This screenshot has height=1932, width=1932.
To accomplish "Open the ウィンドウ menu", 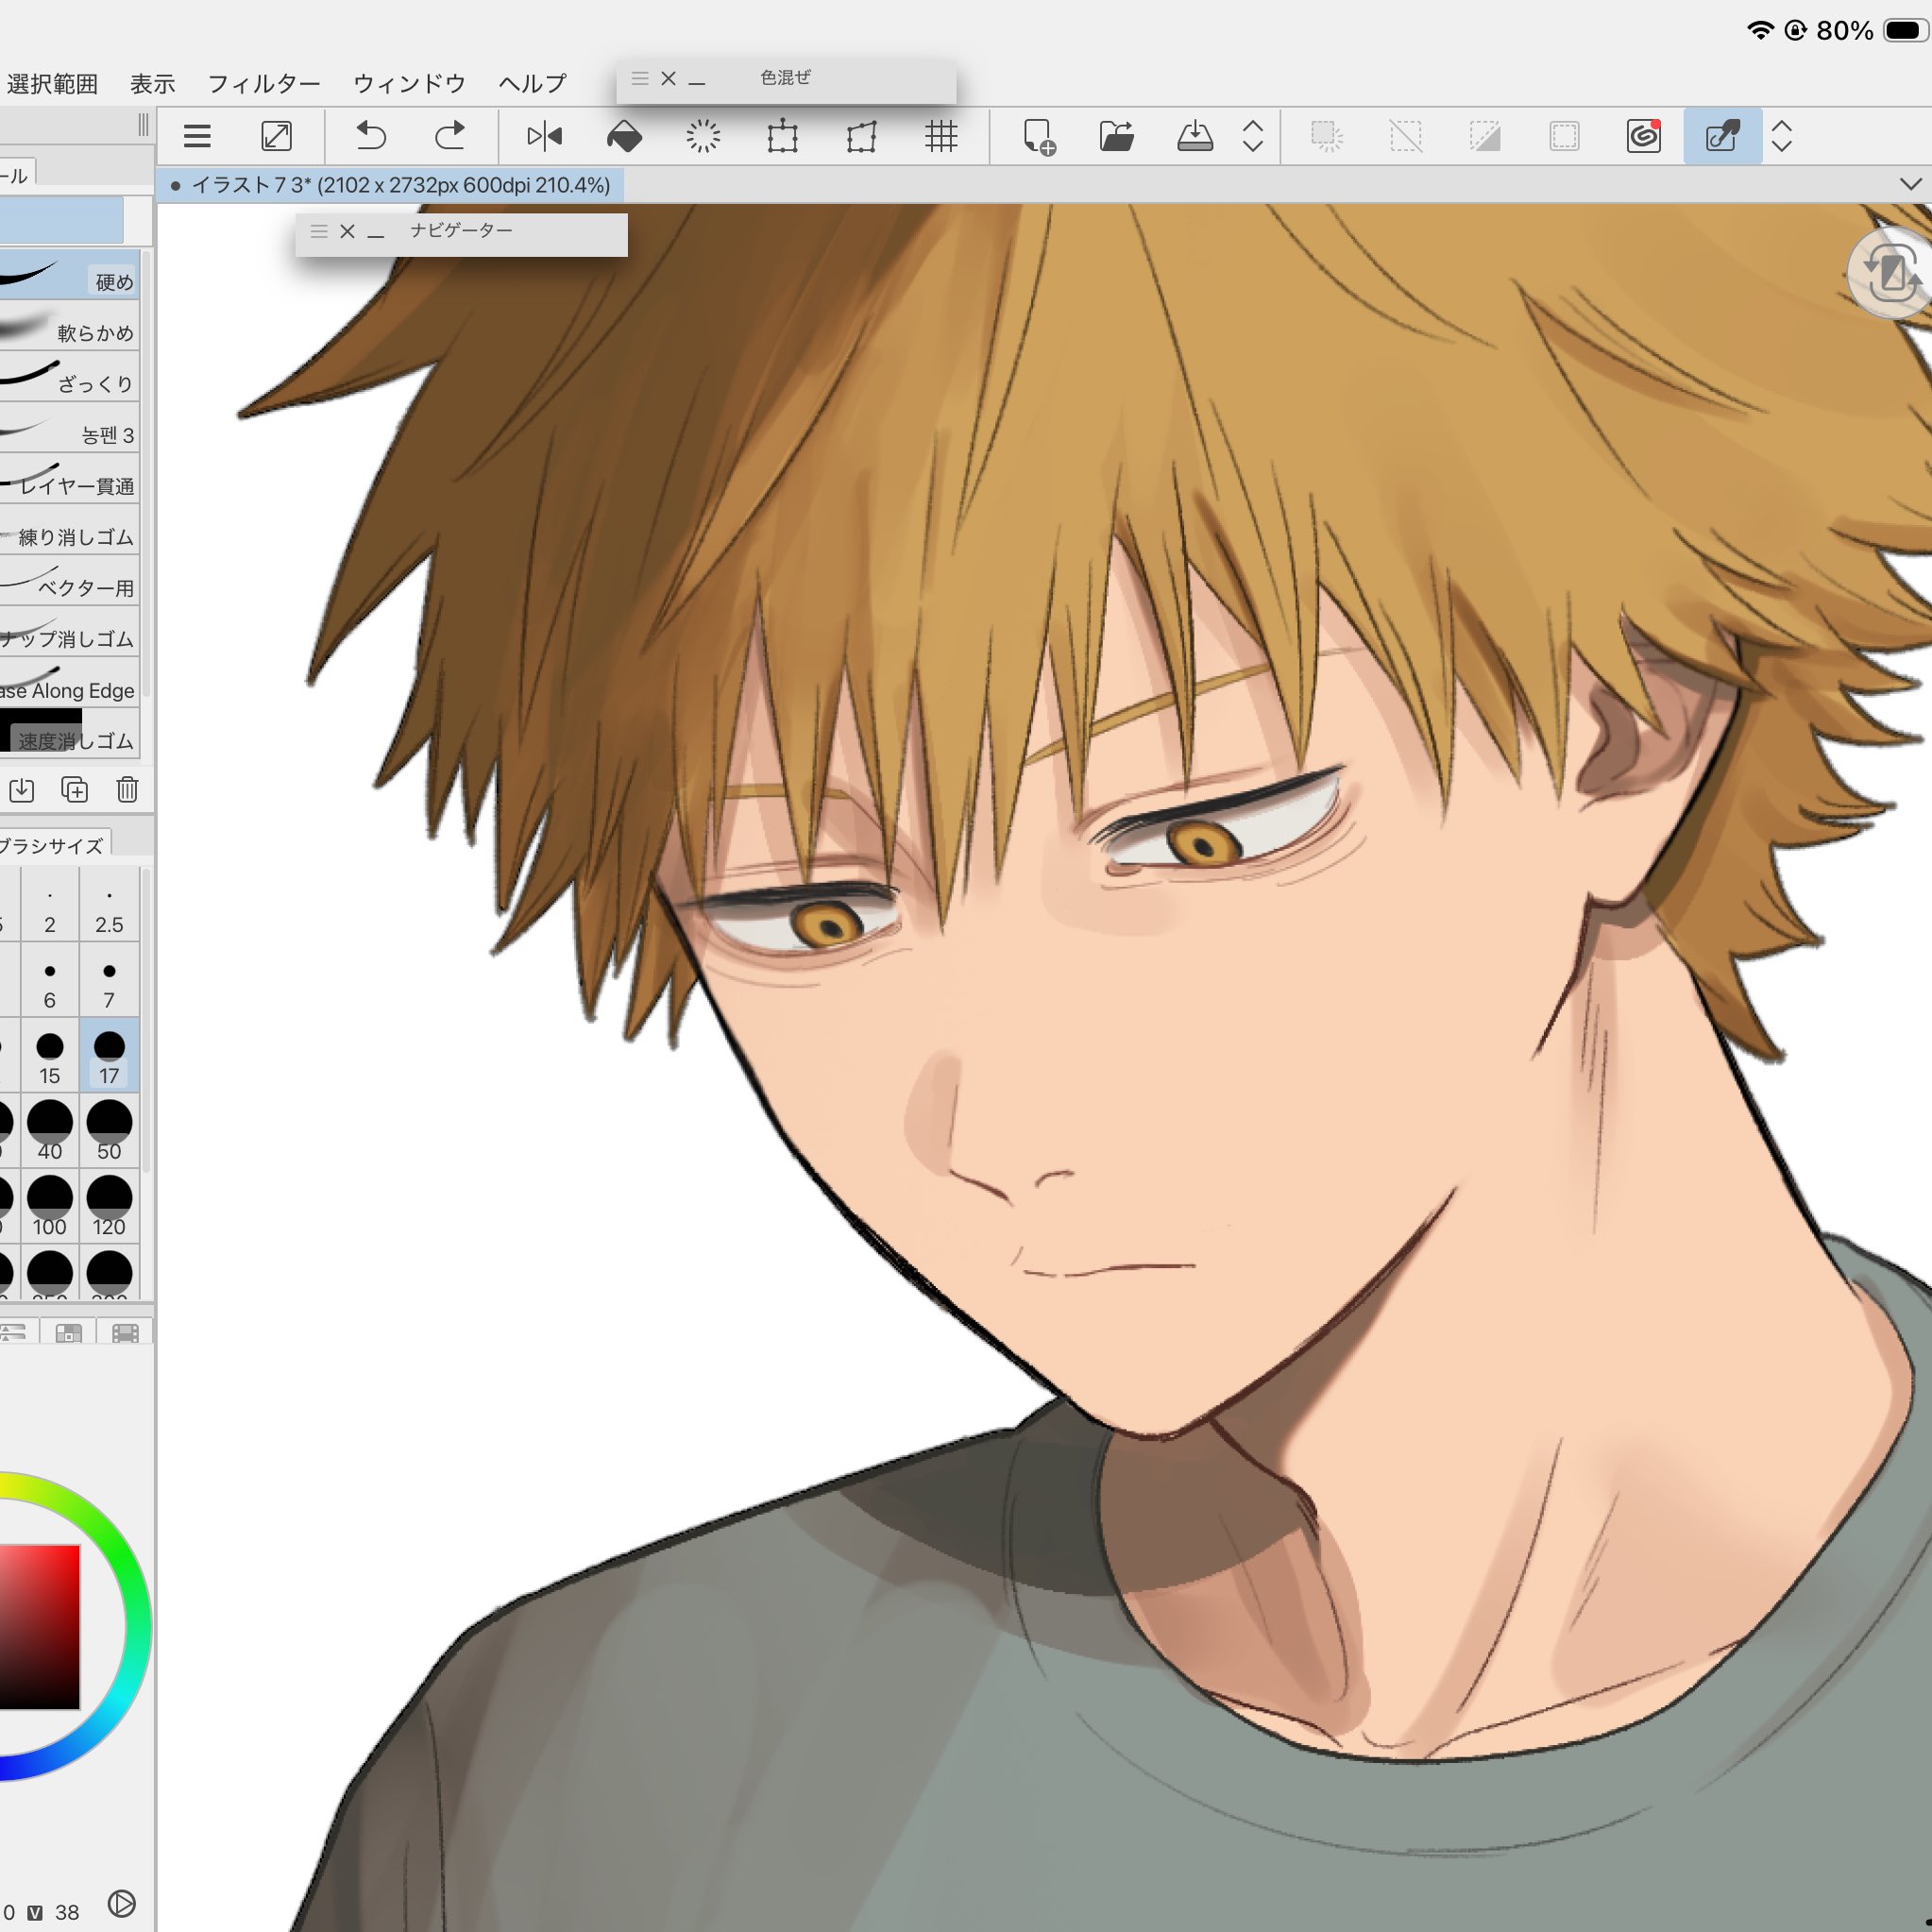I will coord(409,84).
